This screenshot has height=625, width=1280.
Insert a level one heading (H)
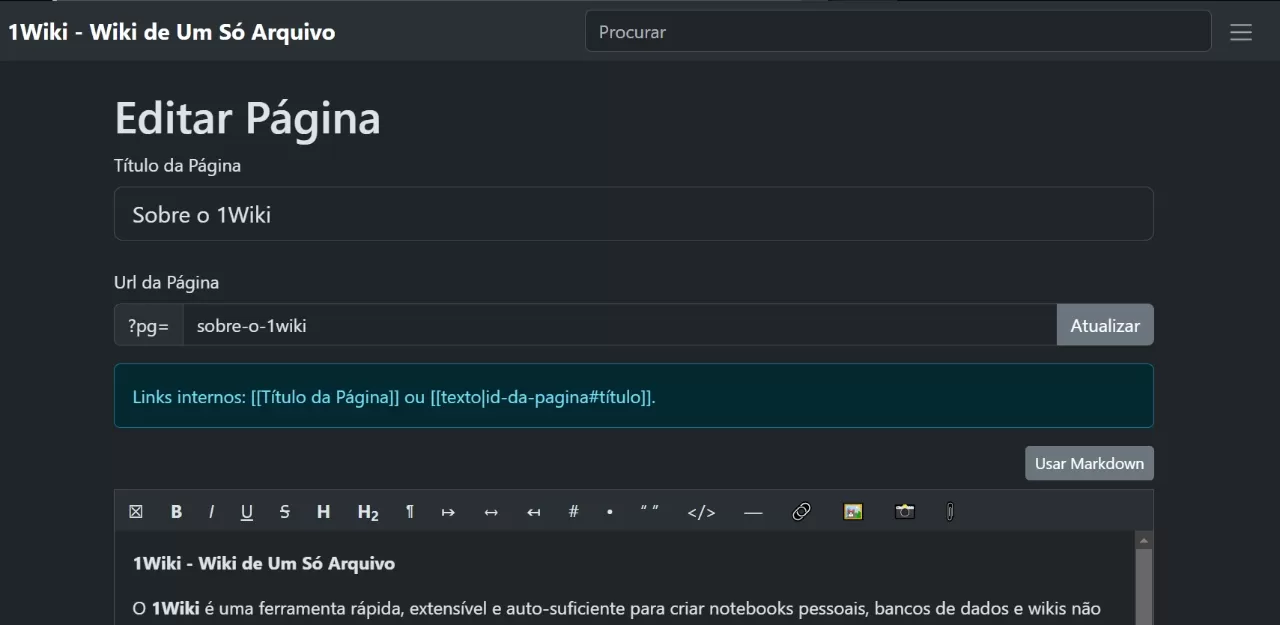[323, 512]
